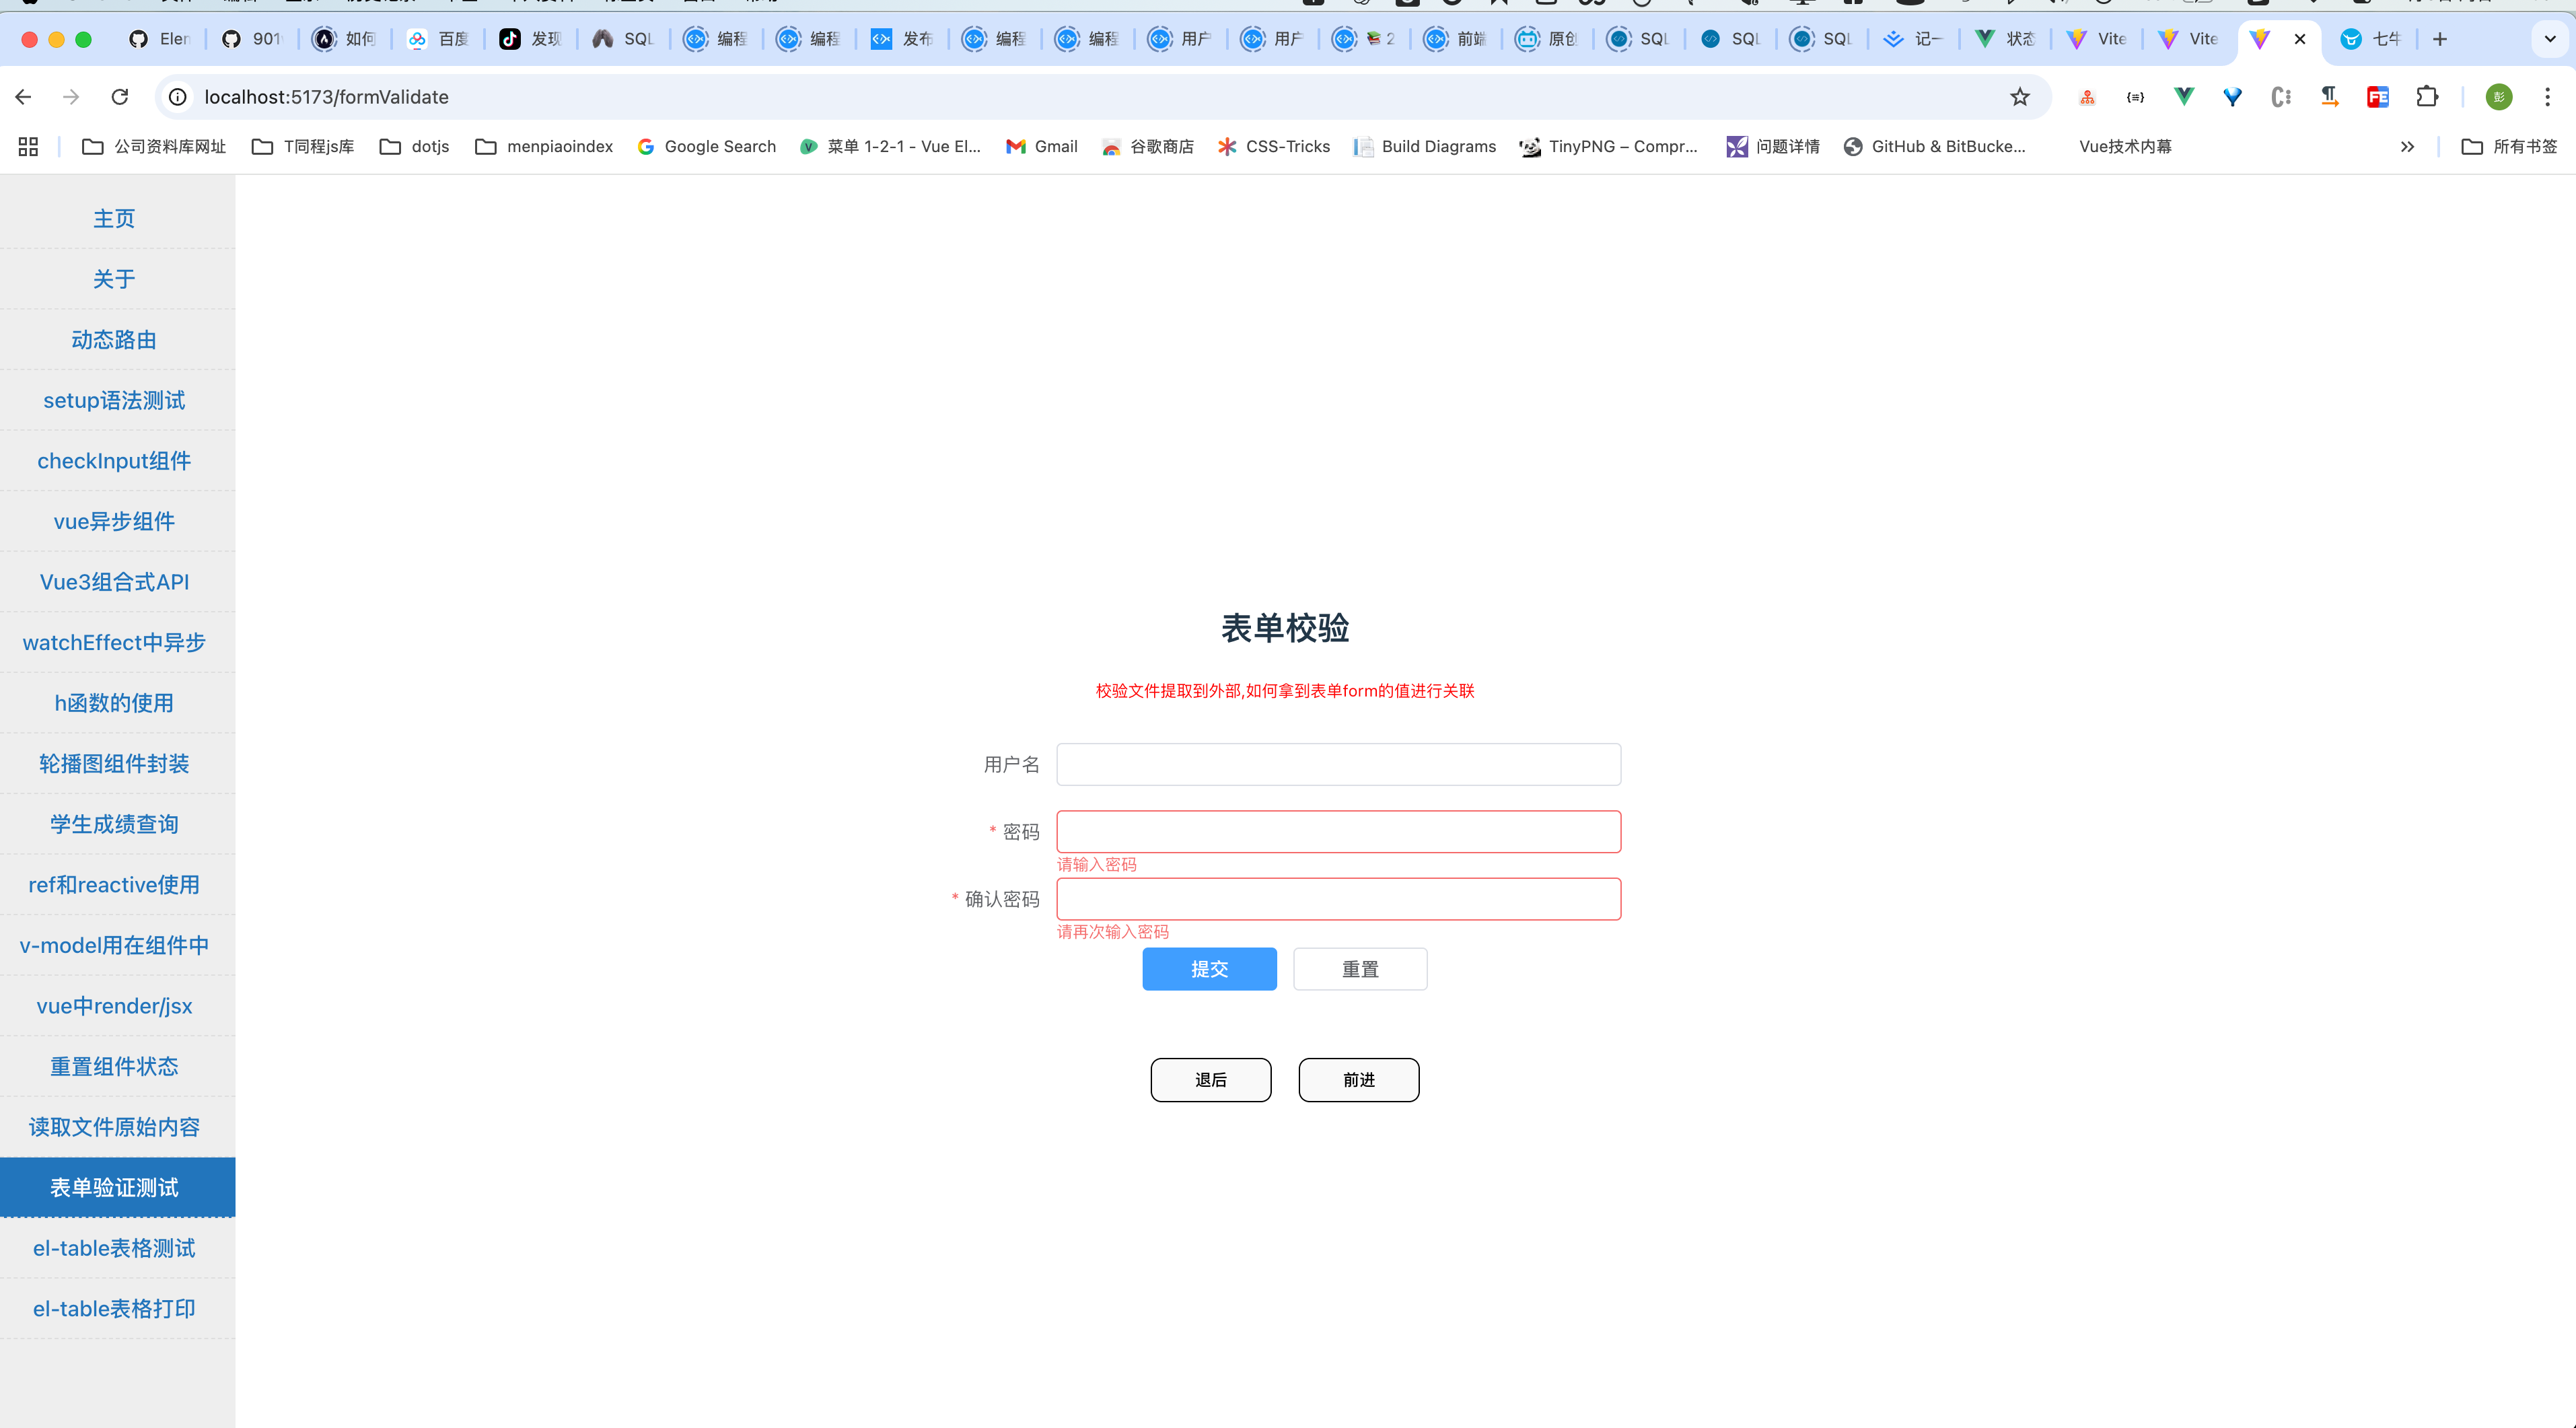Viewport: 2576px width, 1428px height.
Task: Open T同程js库 bookmark folder
Action: [303, 147]
